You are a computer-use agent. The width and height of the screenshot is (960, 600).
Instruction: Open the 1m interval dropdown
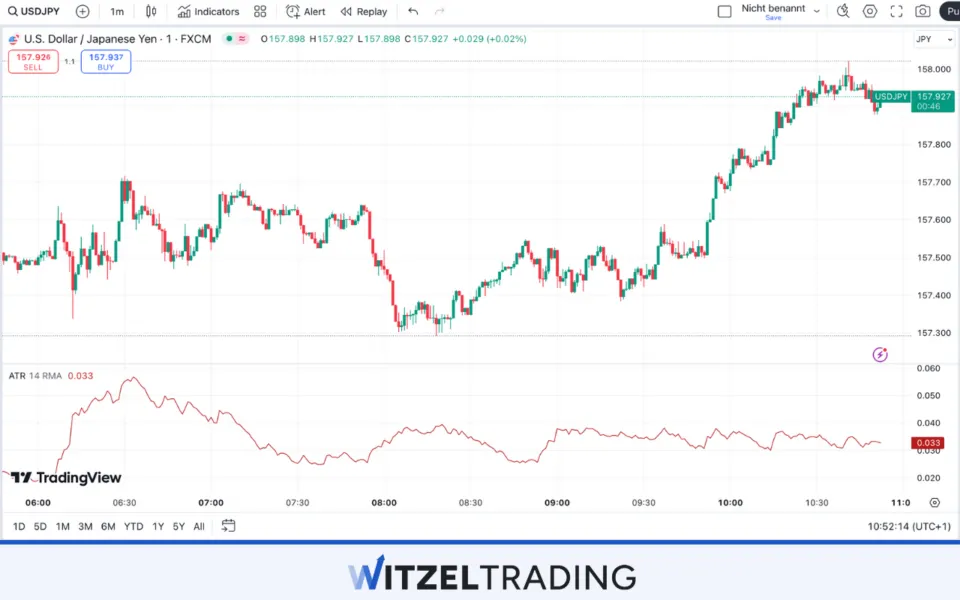tap(117, 12)
